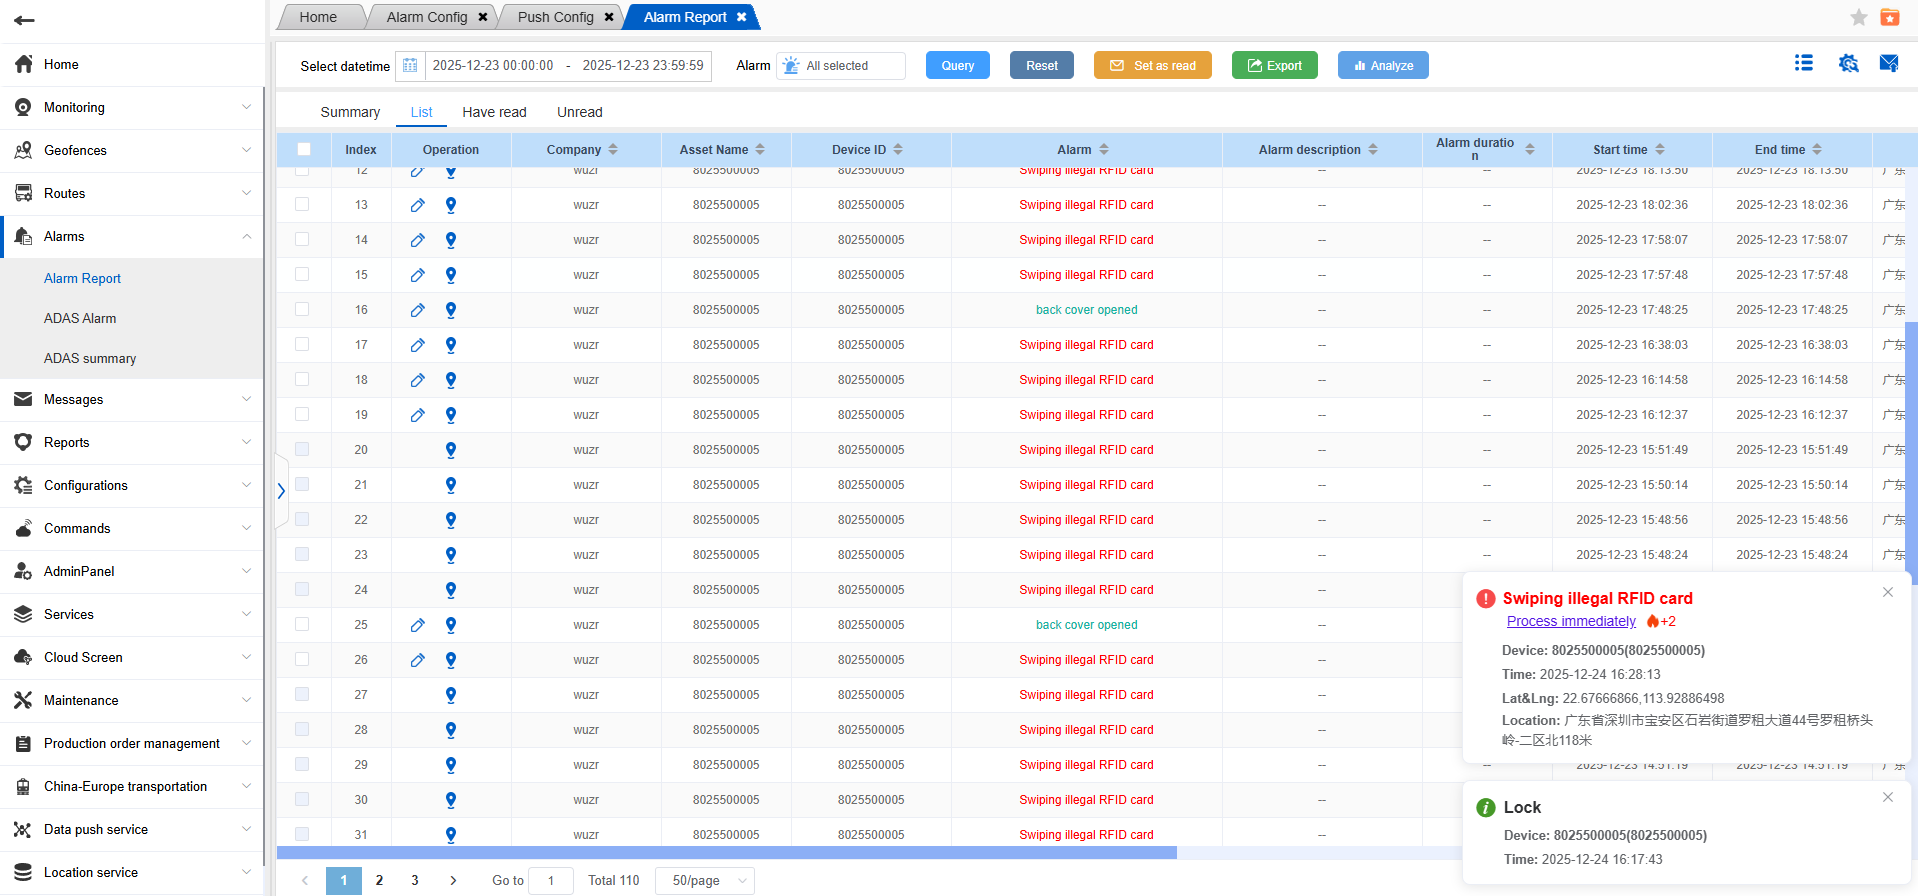
Task: Click the mail envelope icon at top right
Action: point(1888,64)
